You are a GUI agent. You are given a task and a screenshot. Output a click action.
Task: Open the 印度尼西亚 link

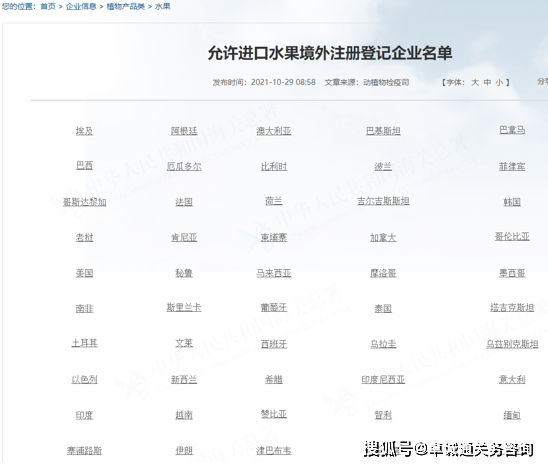[383, 380]
